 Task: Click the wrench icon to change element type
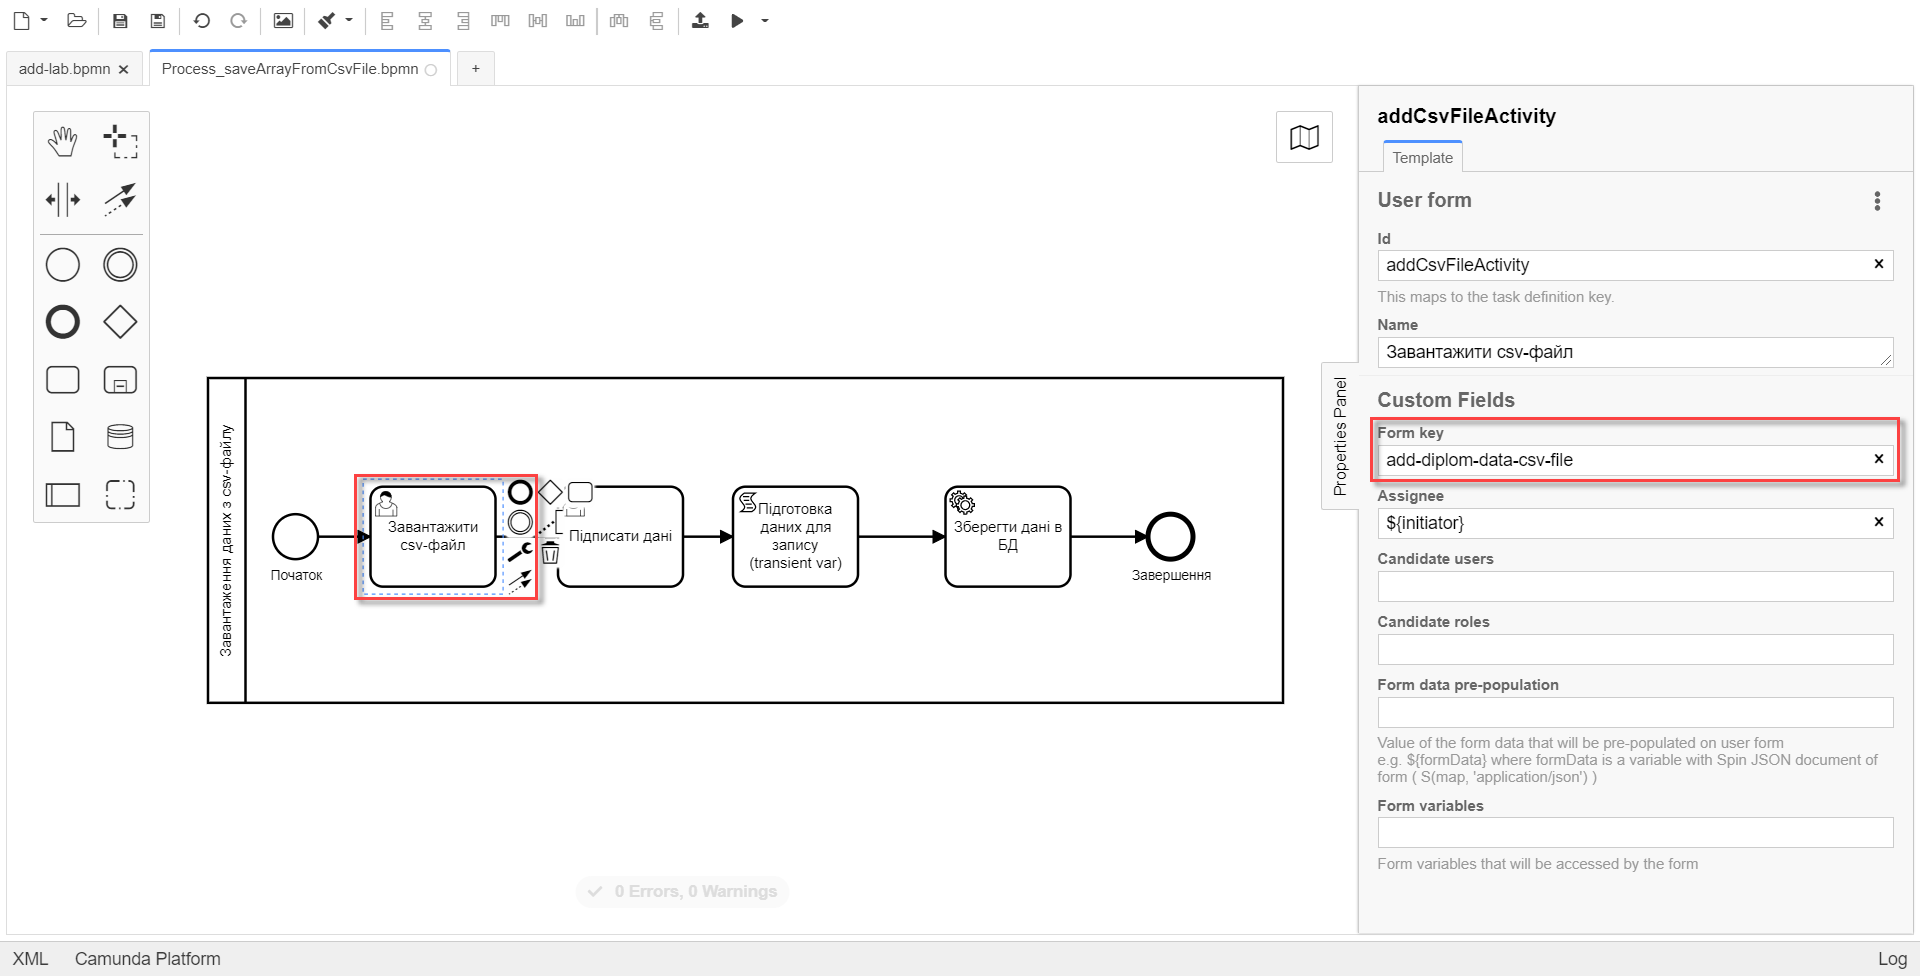pos(520,551)
